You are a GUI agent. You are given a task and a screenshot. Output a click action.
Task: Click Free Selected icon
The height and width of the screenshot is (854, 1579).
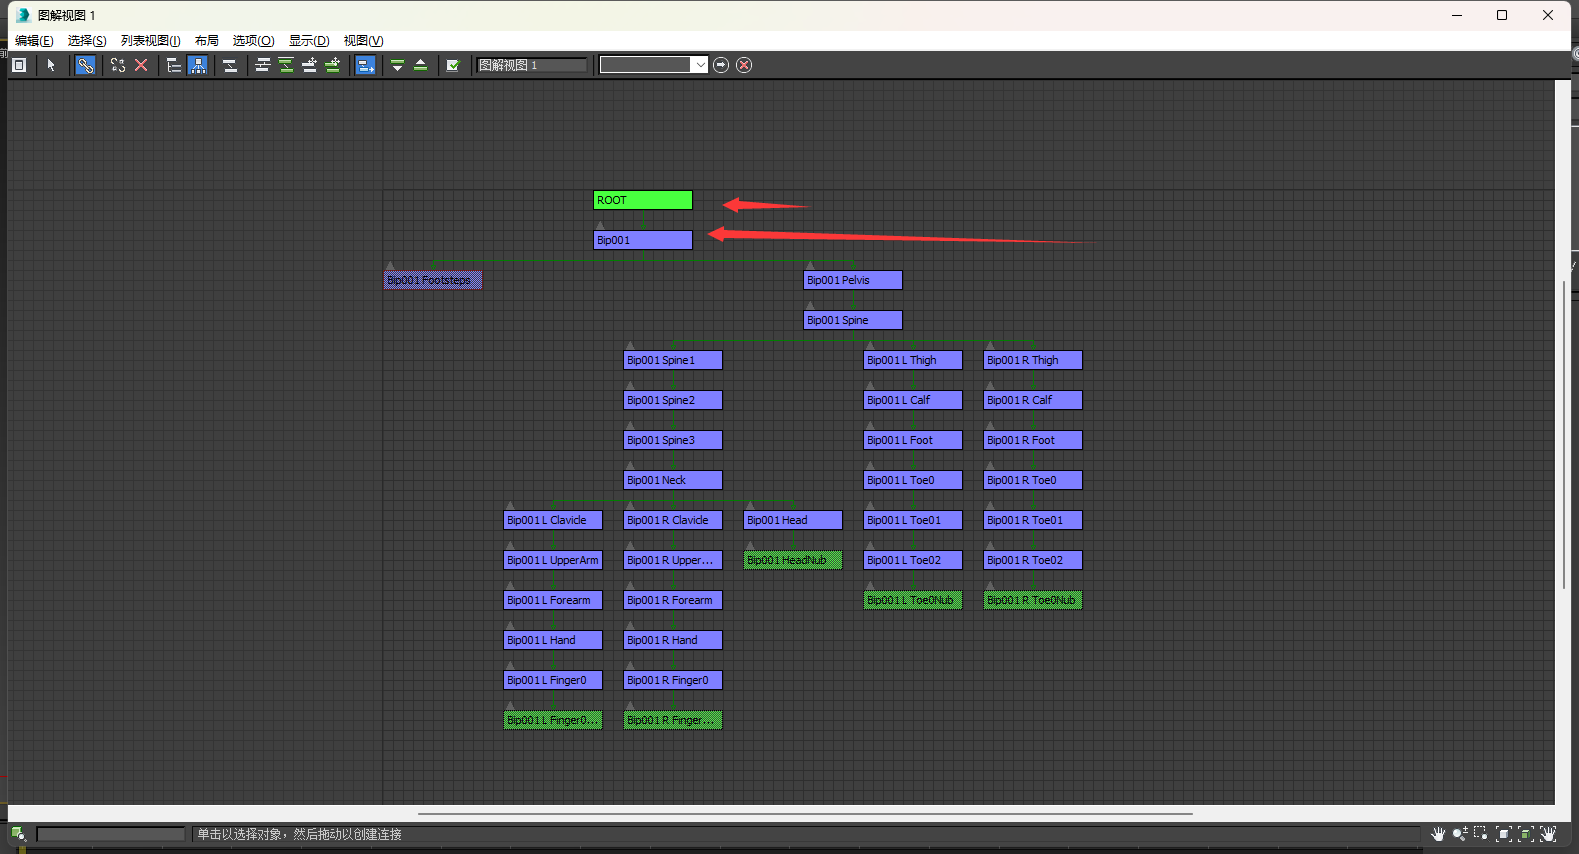tap(332, 65)
